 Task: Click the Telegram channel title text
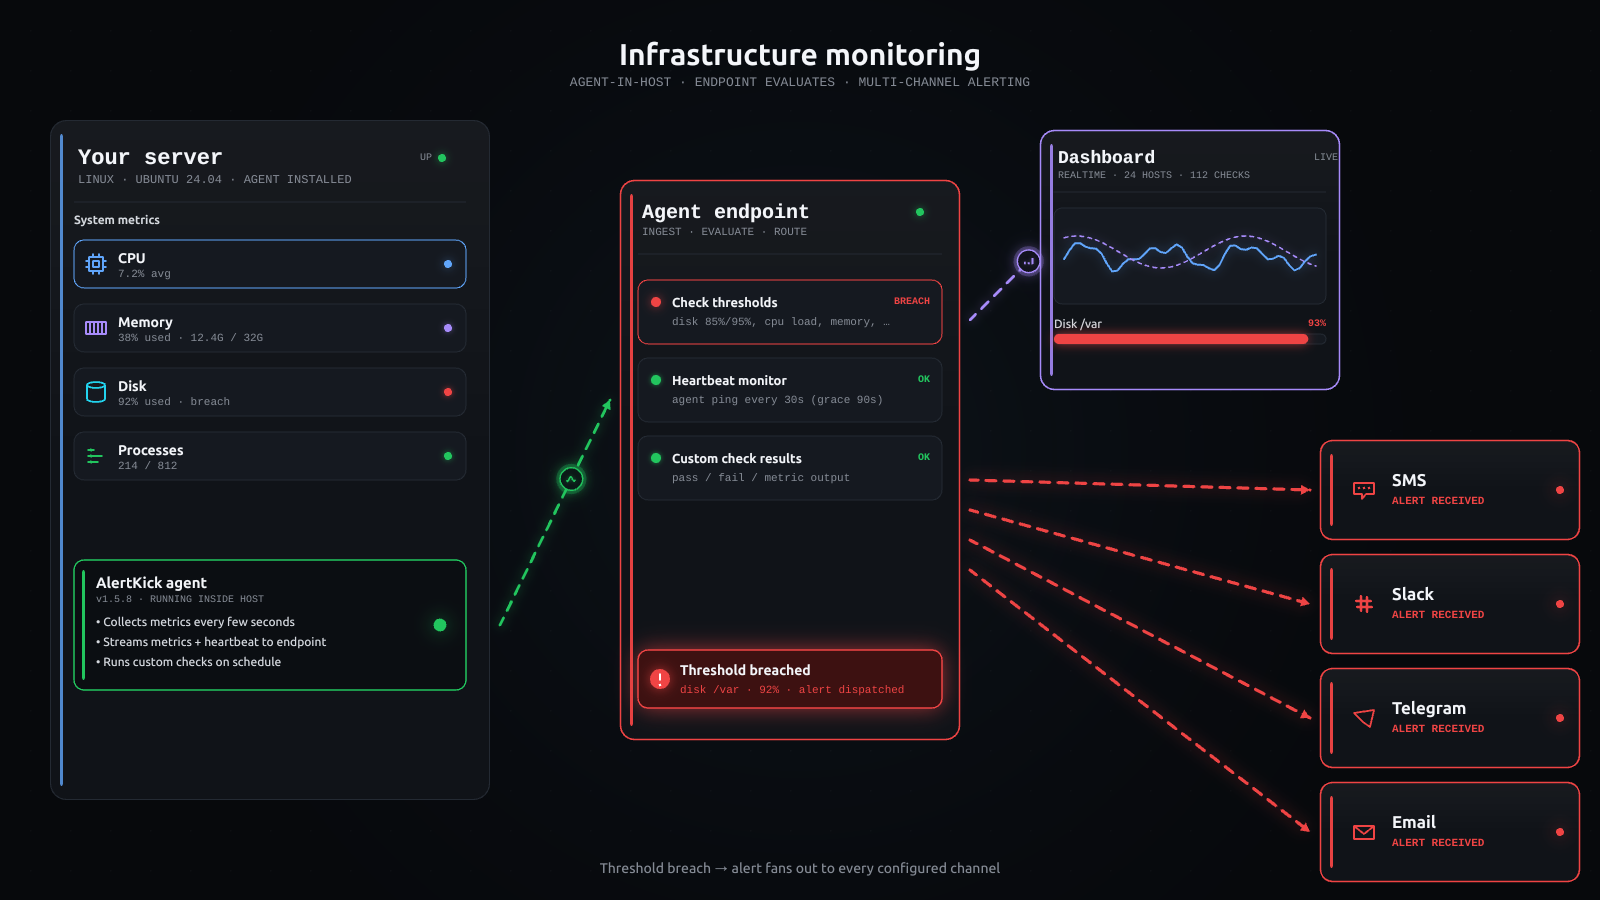pyautogui.click(x=1429, y=708)
